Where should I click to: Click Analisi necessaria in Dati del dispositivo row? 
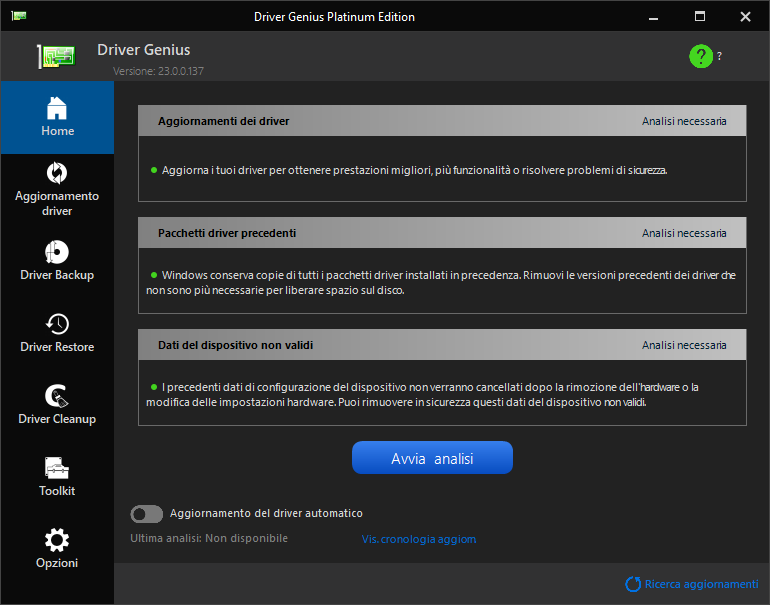684,345
